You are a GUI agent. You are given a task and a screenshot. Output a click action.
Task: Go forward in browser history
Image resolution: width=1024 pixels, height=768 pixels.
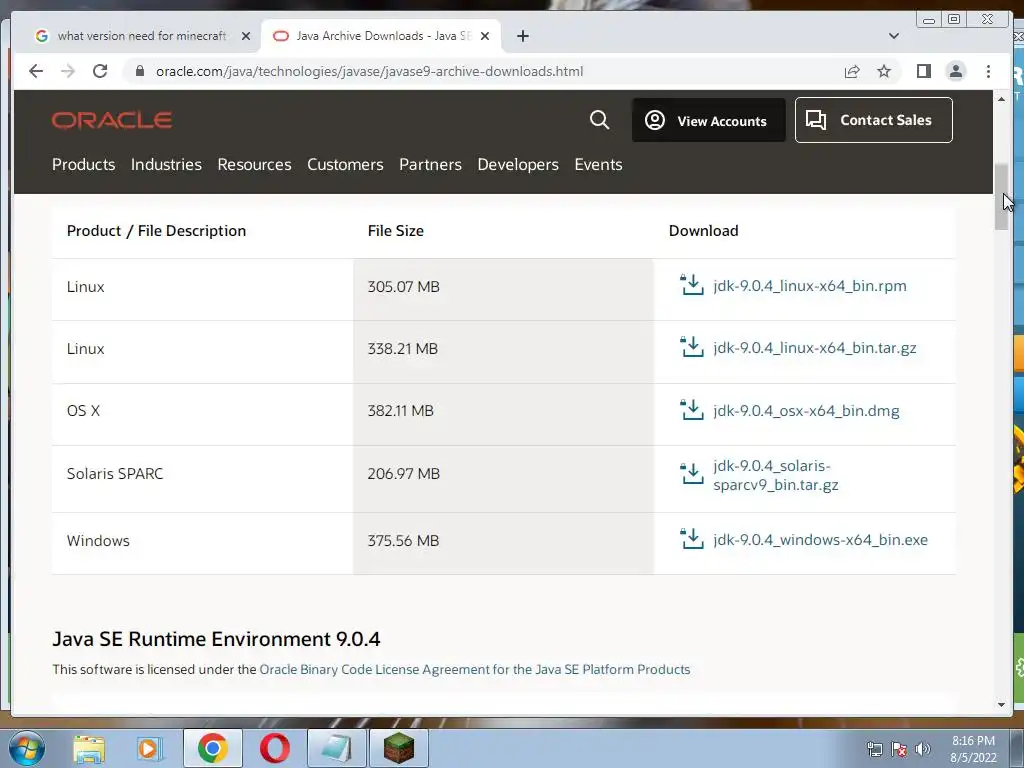(x=68, y=71)
